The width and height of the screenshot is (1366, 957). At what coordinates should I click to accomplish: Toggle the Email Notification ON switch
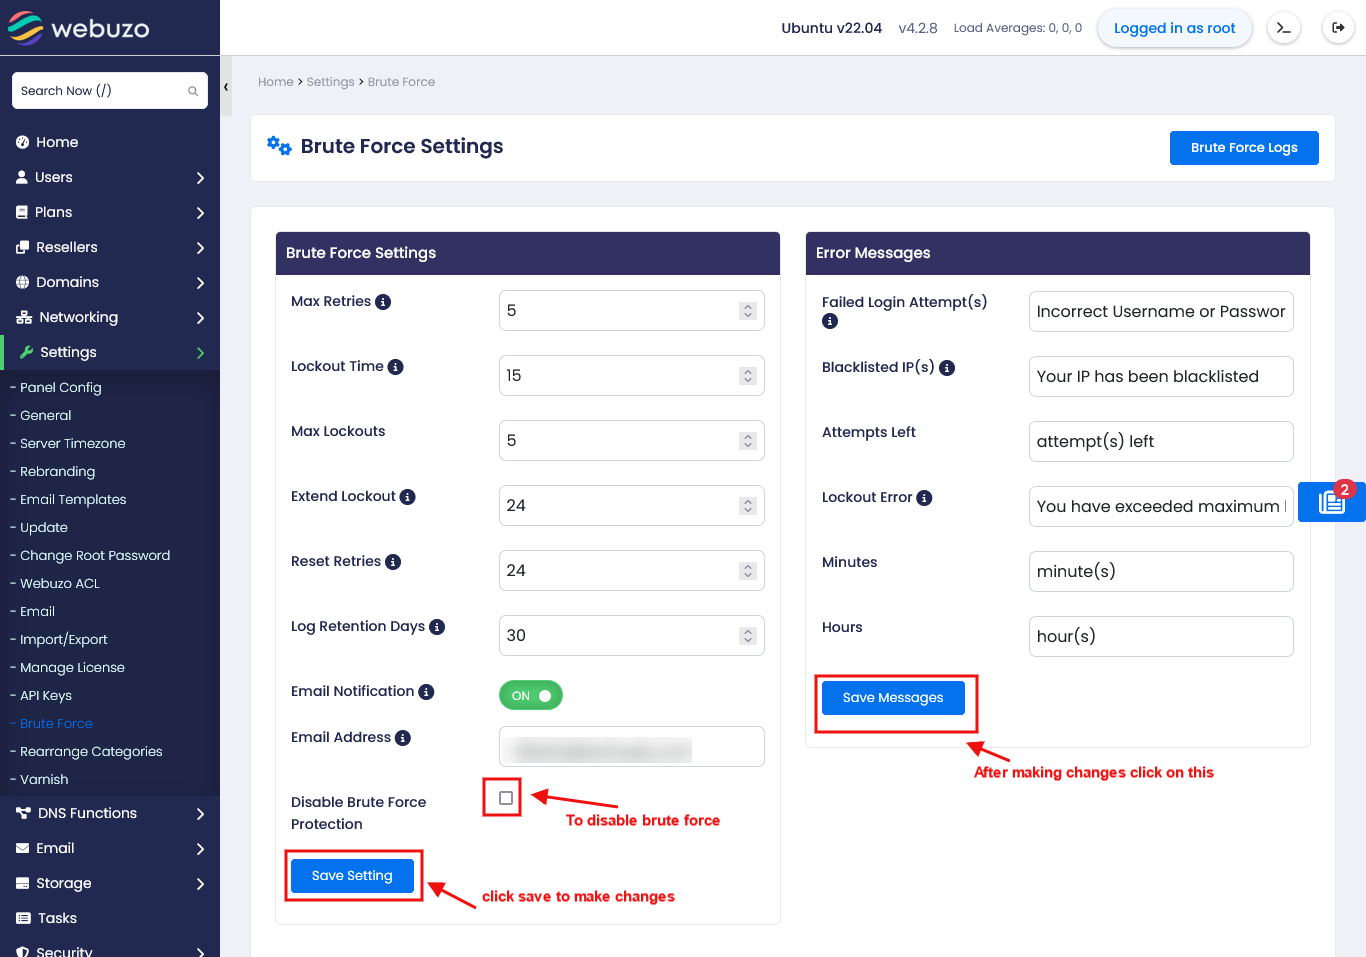tap(531, 695)
